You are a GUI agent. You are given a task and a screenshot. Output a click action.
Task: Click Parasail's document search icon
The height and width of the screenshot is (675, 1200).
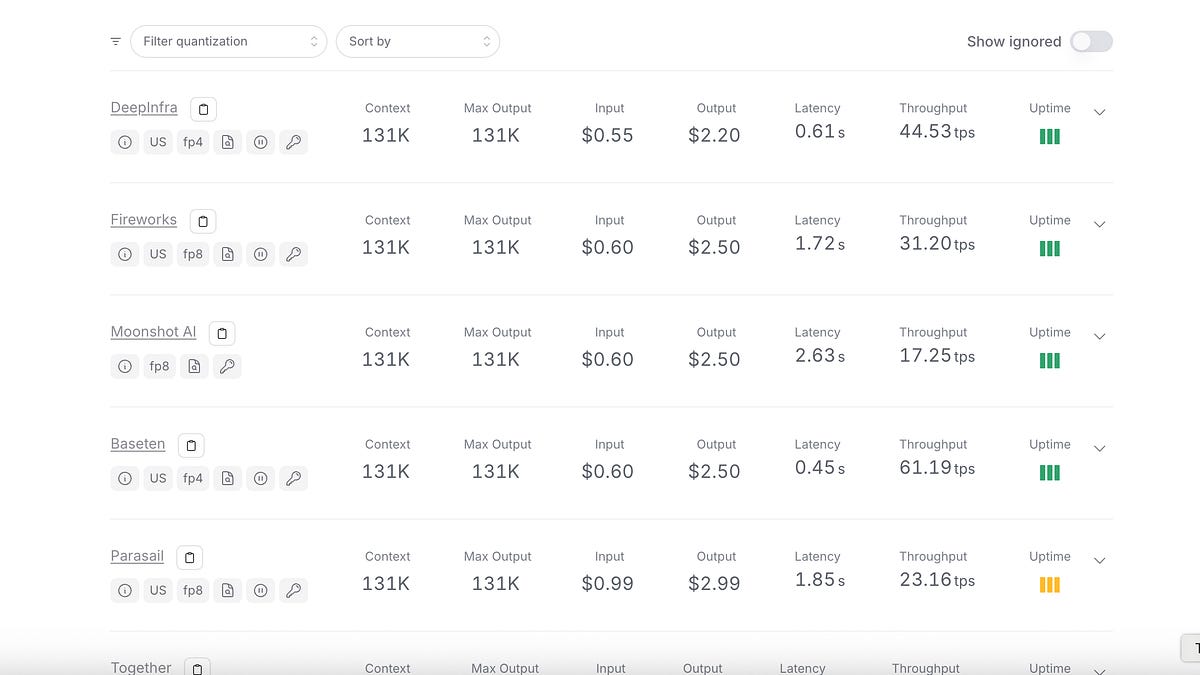(x=228, y=590)
